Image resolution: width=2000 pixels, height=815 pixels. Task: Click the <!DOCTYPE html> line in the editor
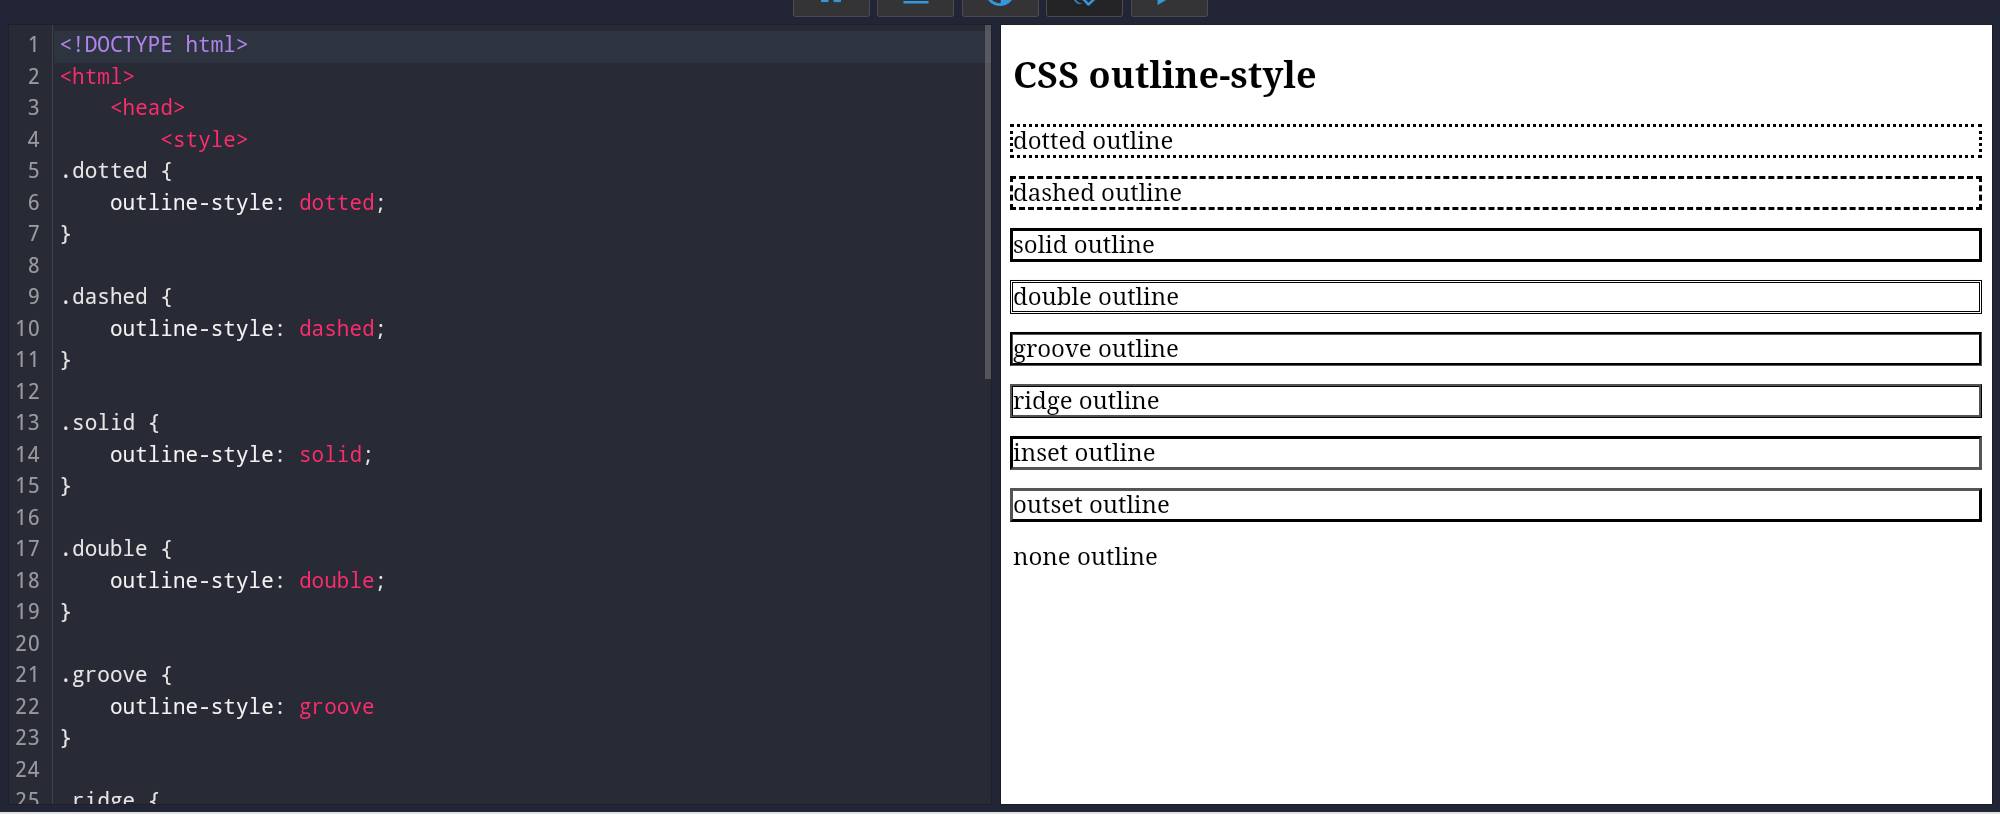point(153,45)
